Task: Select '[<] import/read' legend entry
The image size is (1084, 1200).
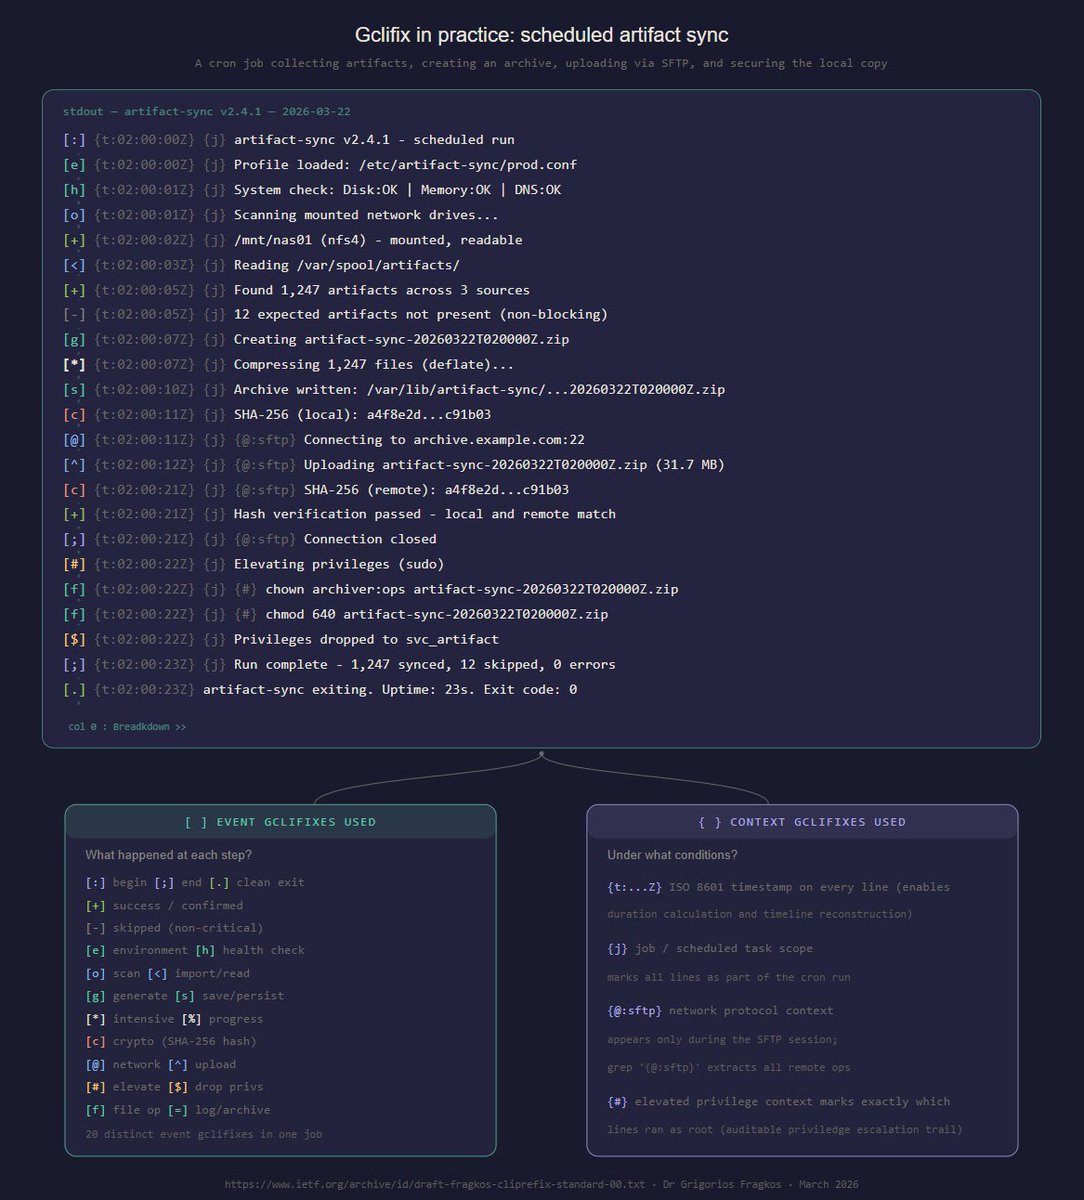Action: pos(199,973)
